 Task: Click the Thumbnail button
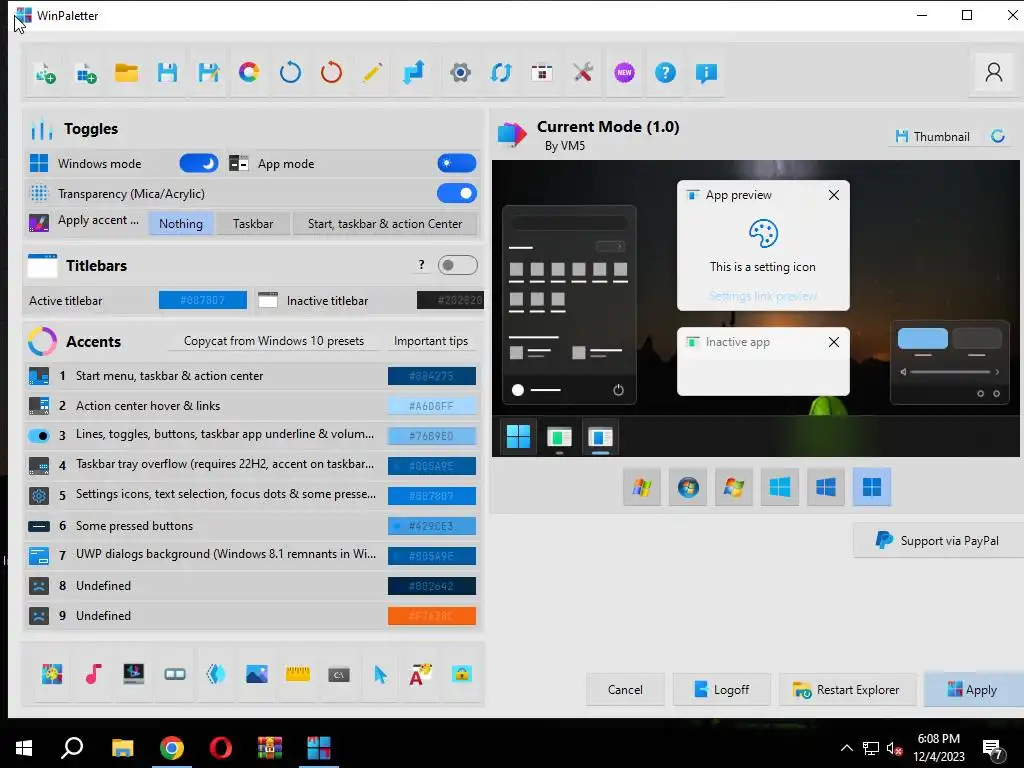point(932,136)
